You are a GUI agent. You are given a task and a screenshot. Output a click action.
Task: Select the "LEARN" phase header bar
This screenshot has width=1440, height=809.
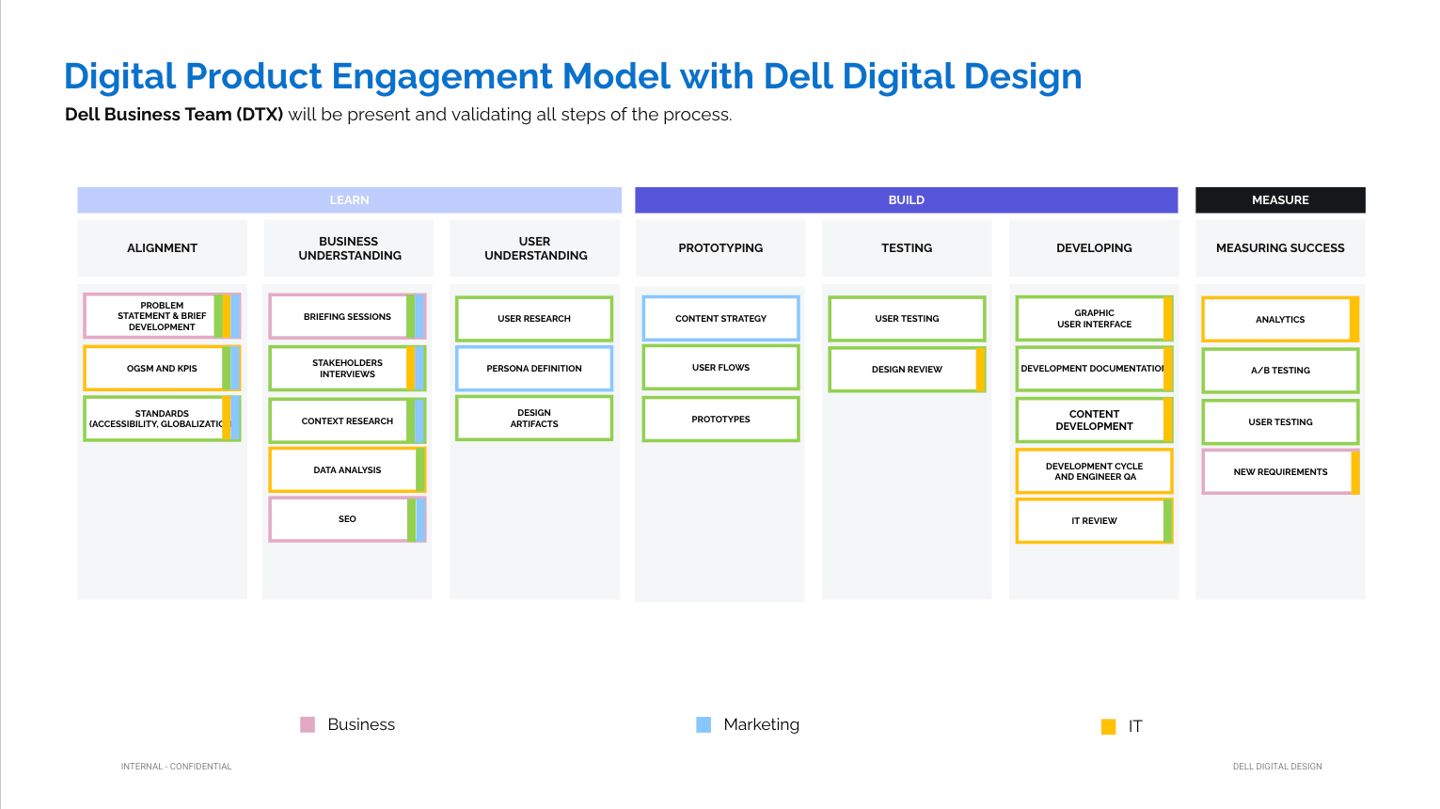(x=349, y=200)
